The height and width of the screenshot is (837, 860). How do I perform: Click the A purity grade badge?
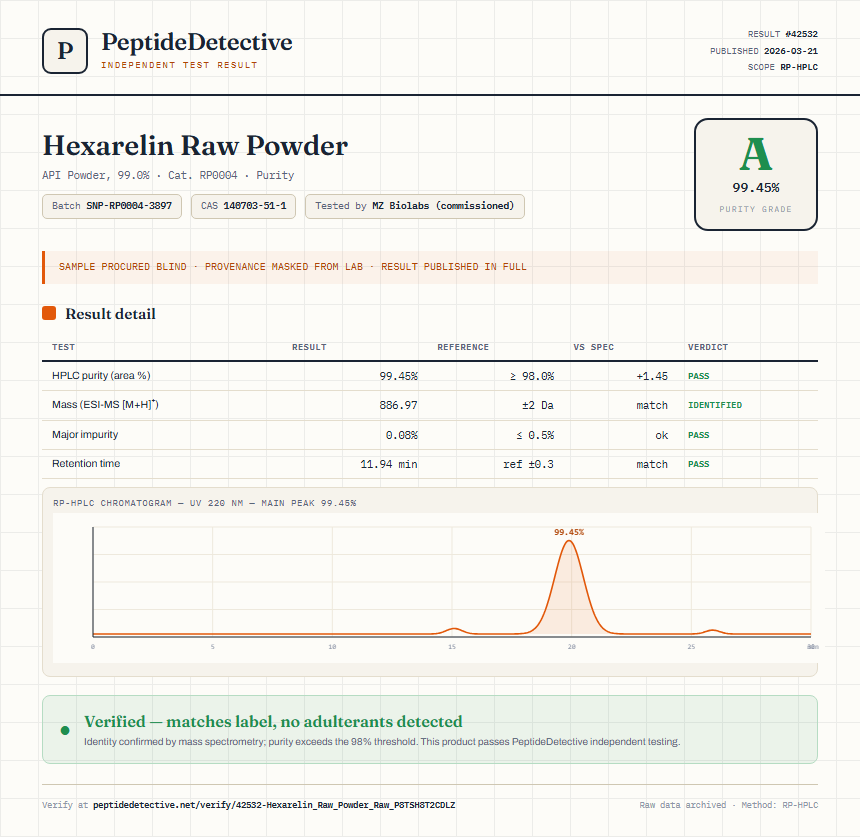tap(756, 174)
